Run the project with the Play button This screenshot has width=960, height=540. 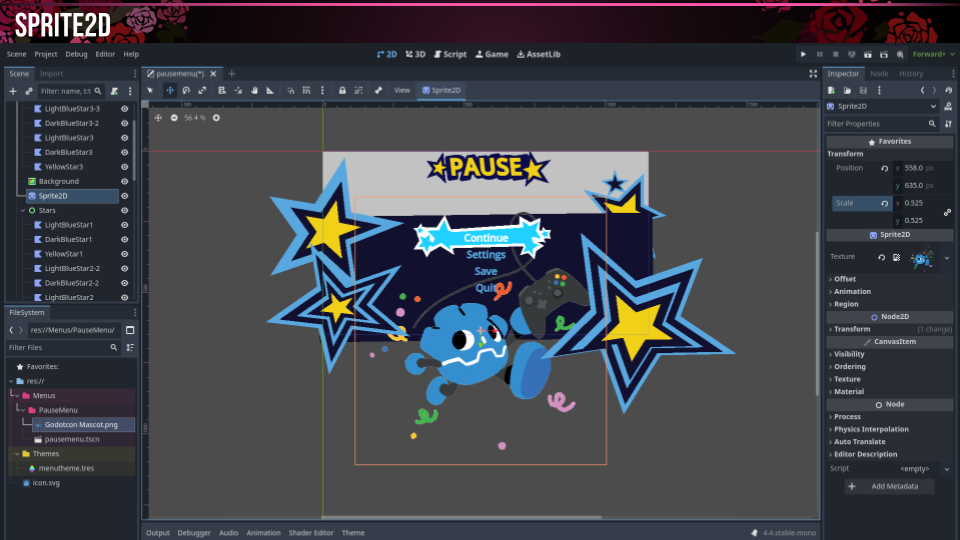coord(803,54)
